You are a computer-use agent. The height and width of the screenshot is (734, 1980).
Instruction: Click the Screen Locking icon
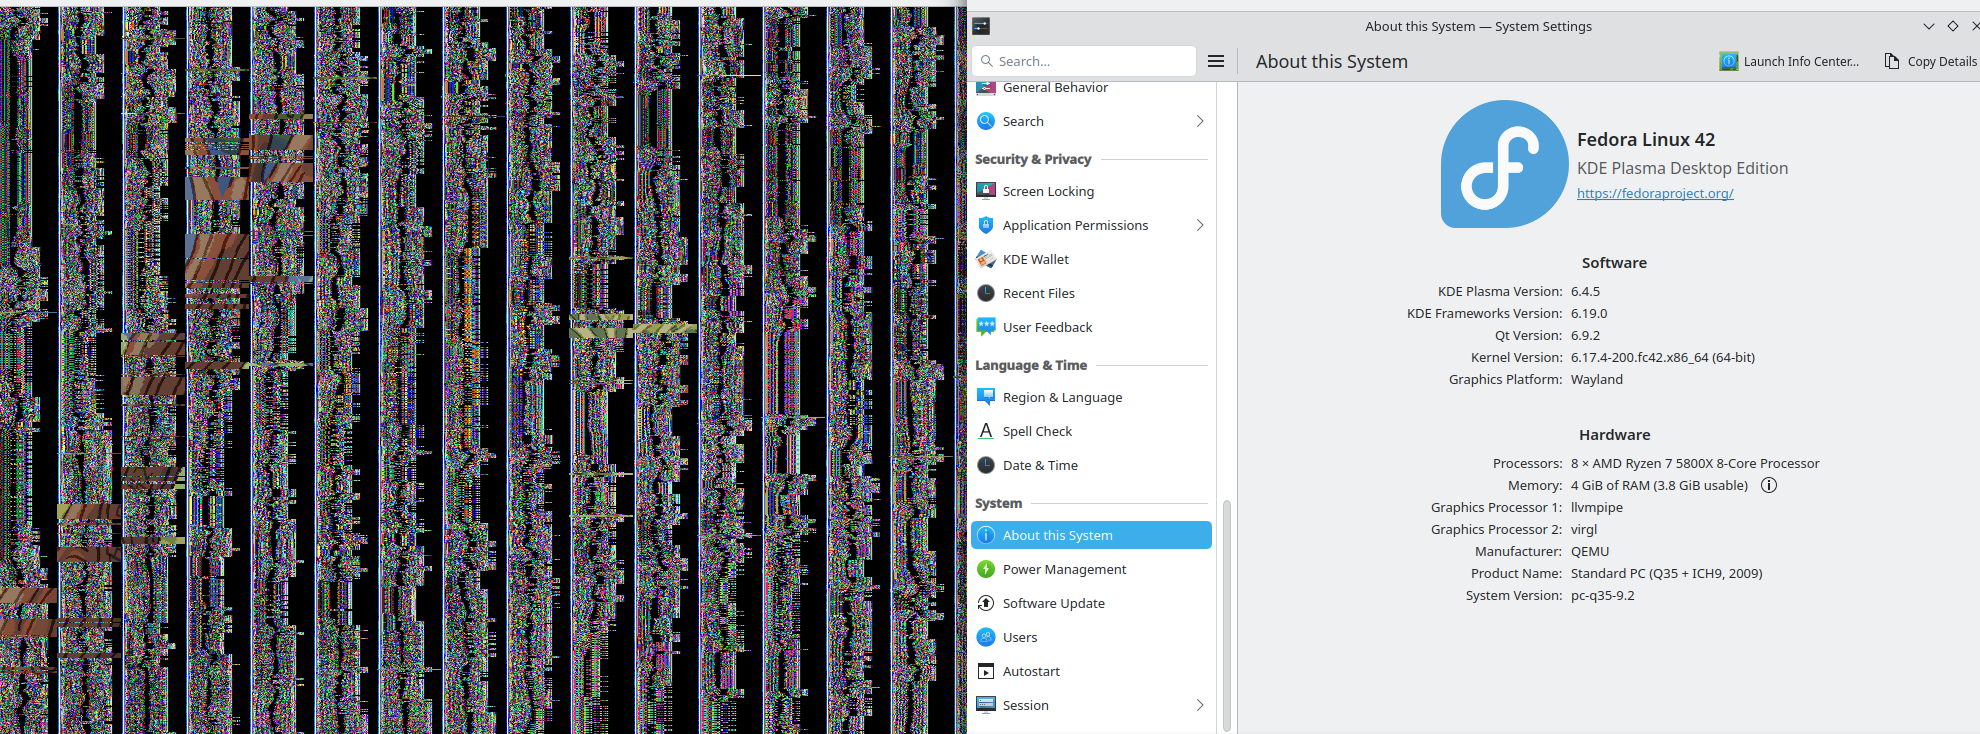pyautogui.click(x=986, y=191)
